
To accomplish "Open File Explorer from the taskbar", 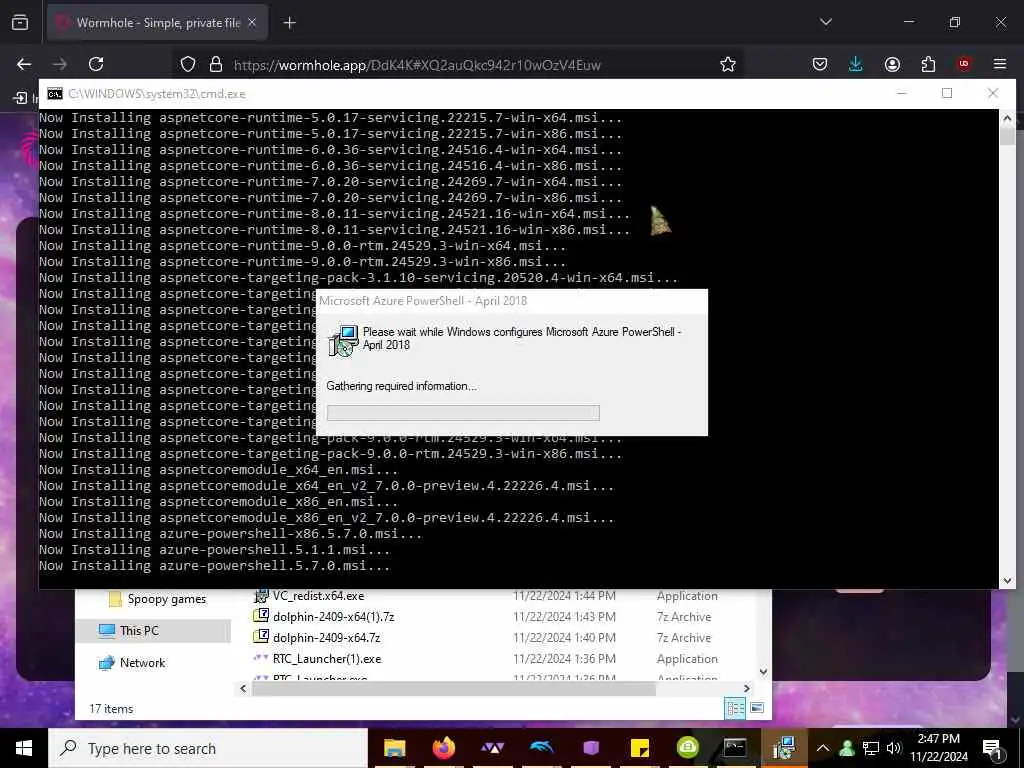I will click(x=394, y=748).
